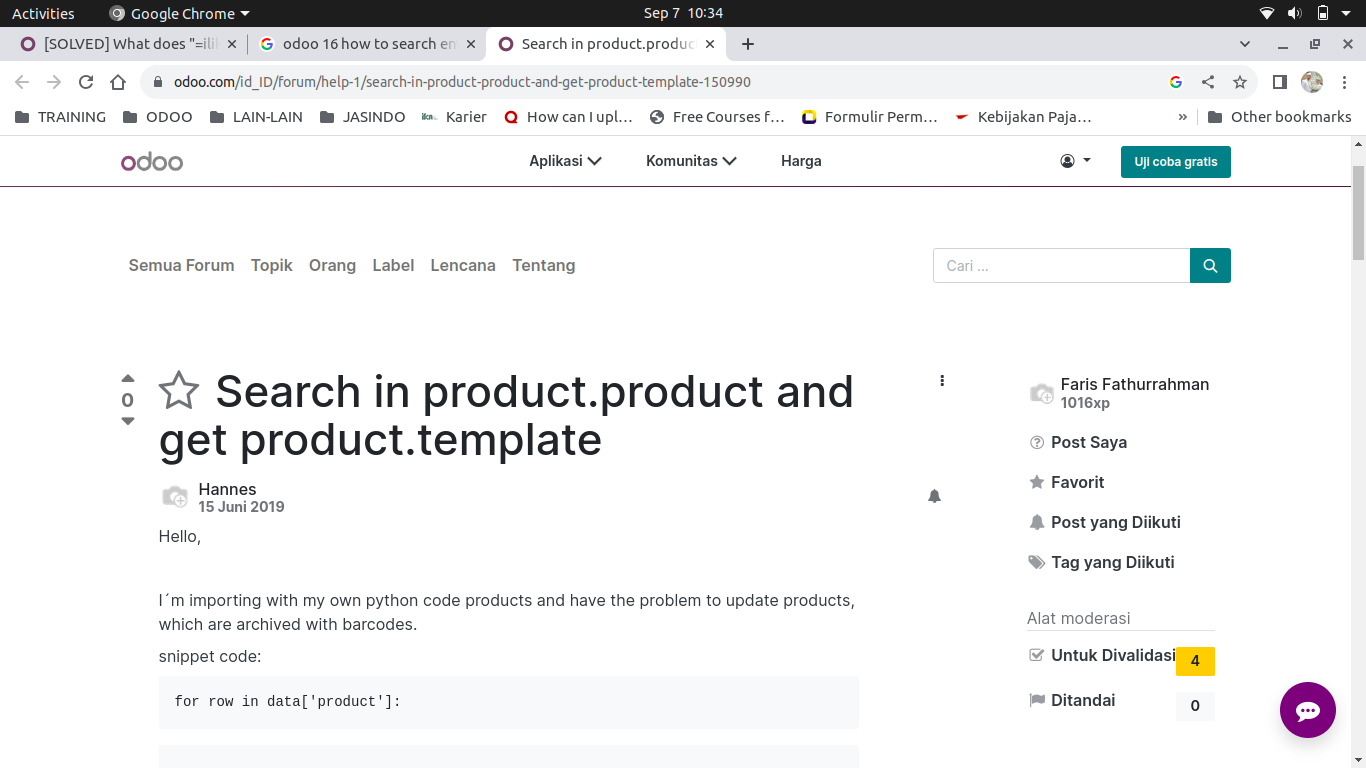Expand the Aplikasi dropdown menu

coord(565,161)
